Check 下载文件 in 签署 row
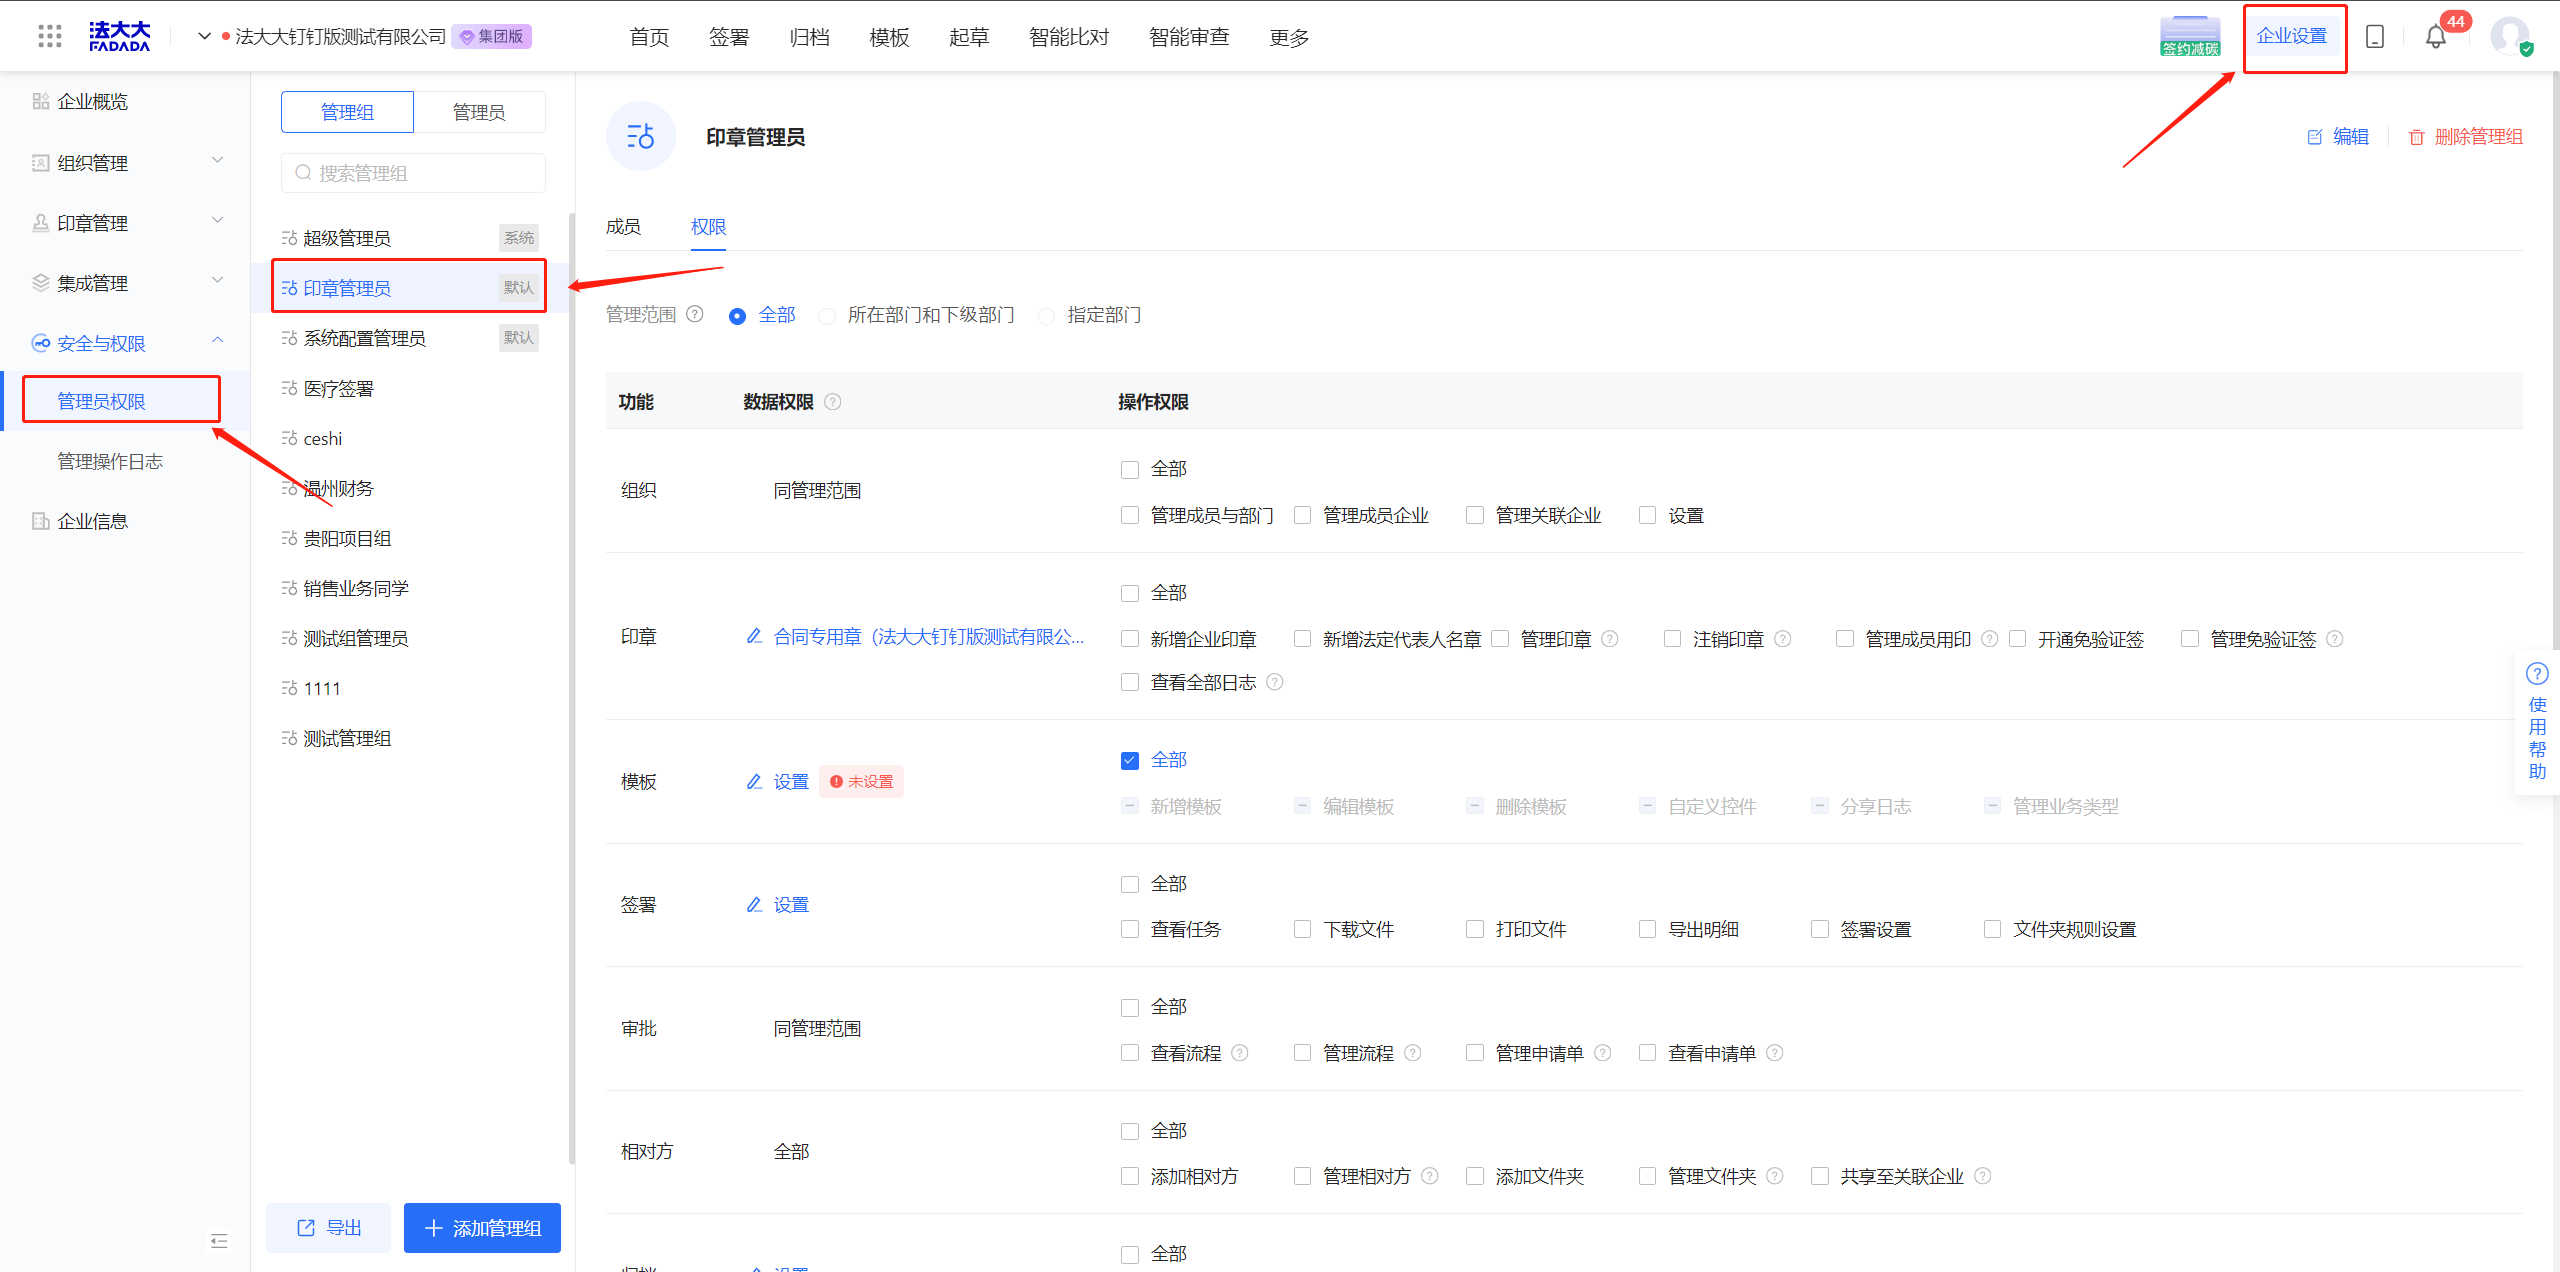The height and width of the screenshot is (1272, 2560). click(x=1302, y=929)
